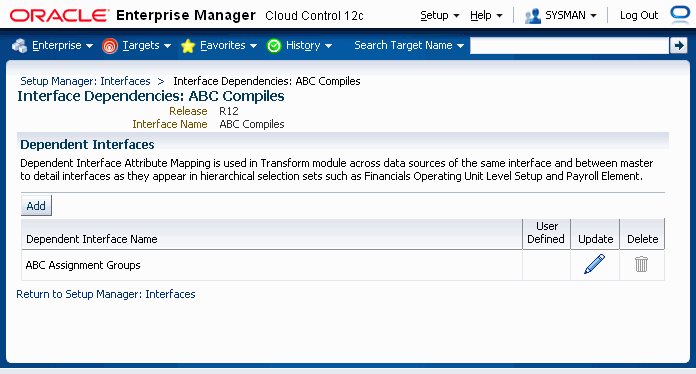
Task: Expand the Search Target Name dropdown
Action: point(409,45)
